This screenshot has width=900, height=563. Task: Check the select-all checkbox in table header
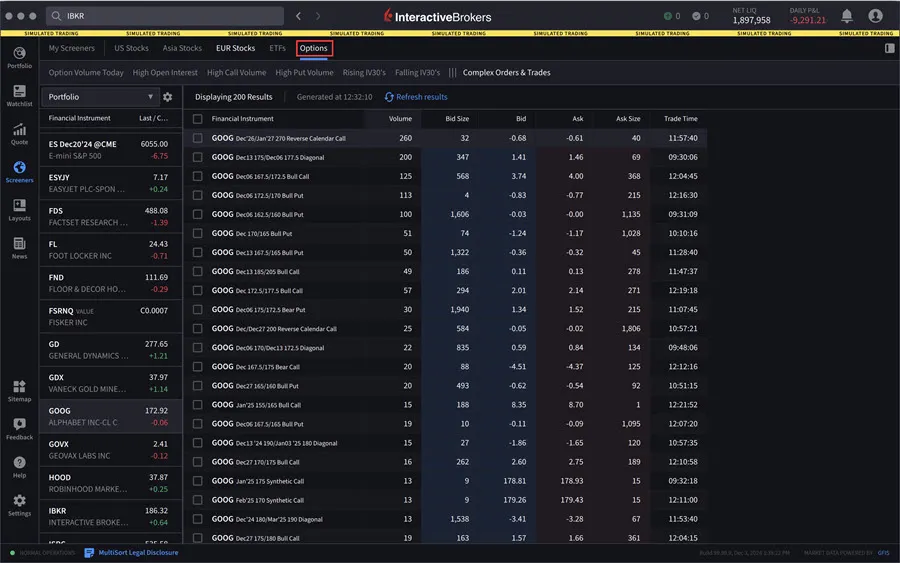pyautogui.click(x=197, y=119)
